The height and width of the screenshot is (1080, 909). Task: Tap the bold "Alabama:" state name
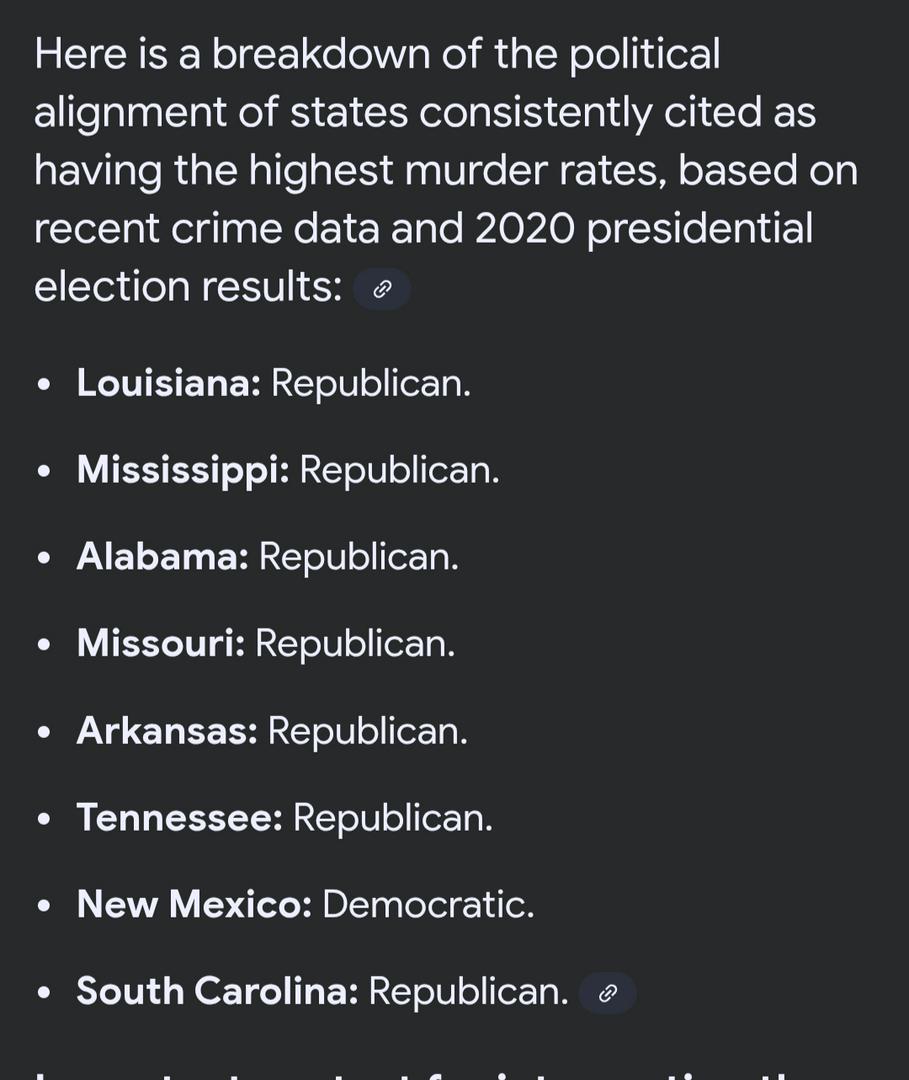162,557
